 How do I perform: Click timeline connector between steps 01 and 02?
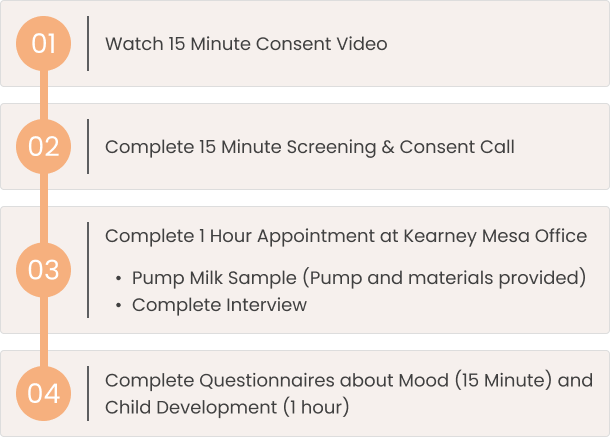(44, 95)
